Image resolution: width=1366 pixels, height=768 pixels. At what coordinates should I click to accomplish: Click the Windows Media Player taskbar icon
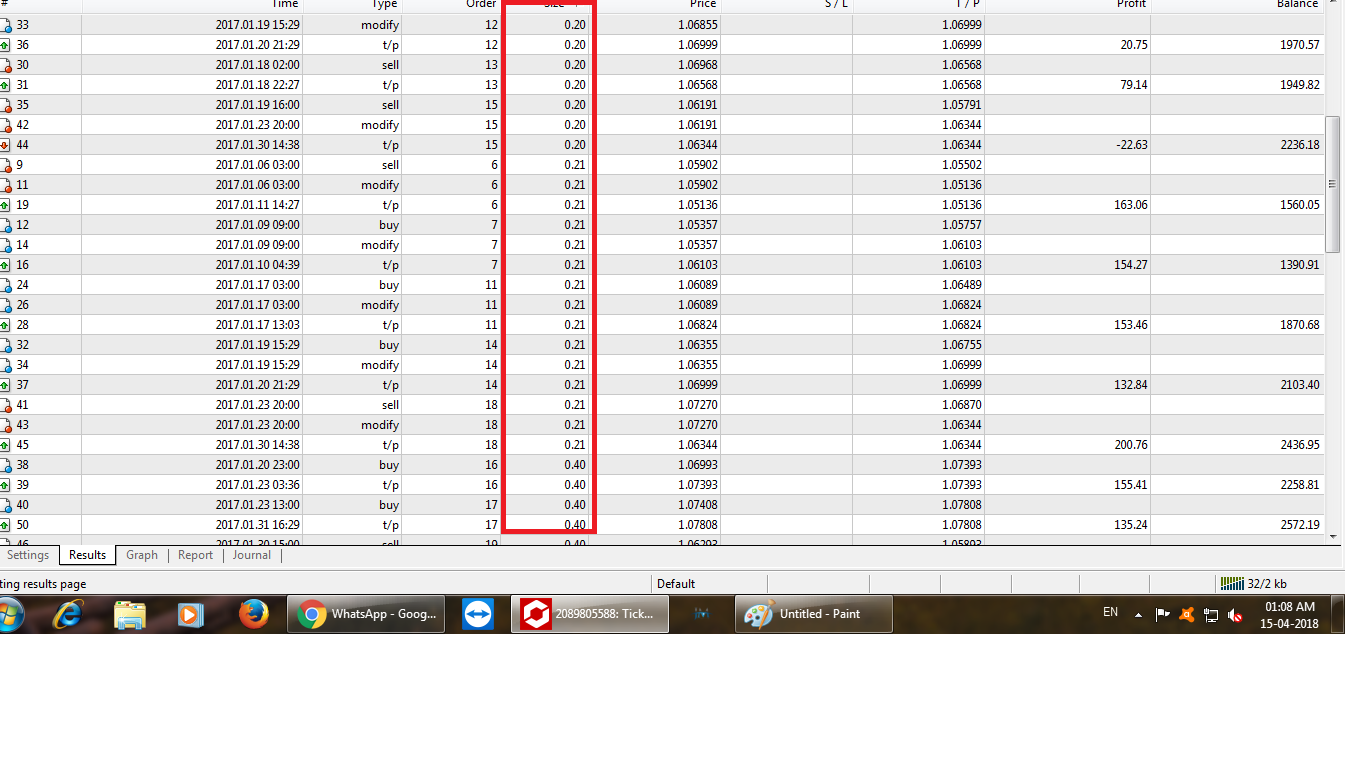click(x=190, y=614)
